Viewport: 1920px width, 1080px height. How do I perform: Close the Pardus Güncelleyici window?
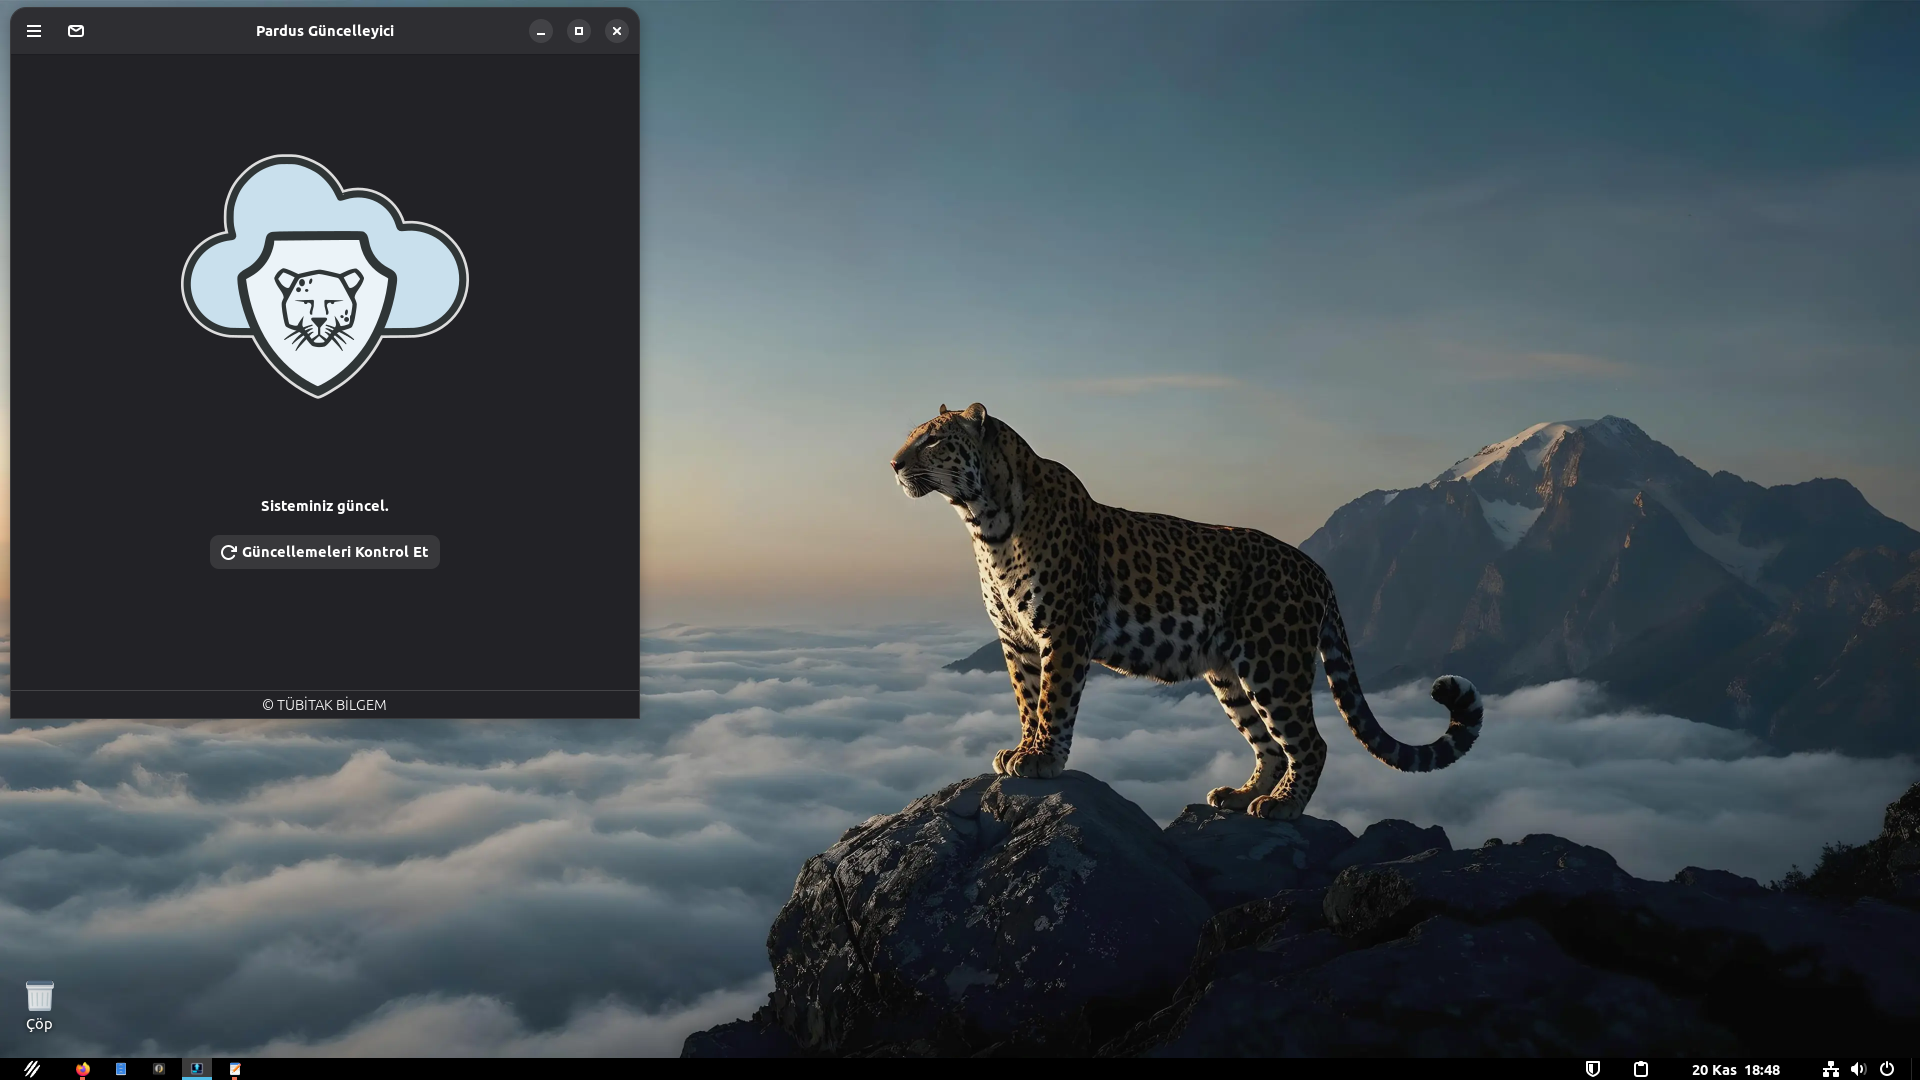[617, 31]
